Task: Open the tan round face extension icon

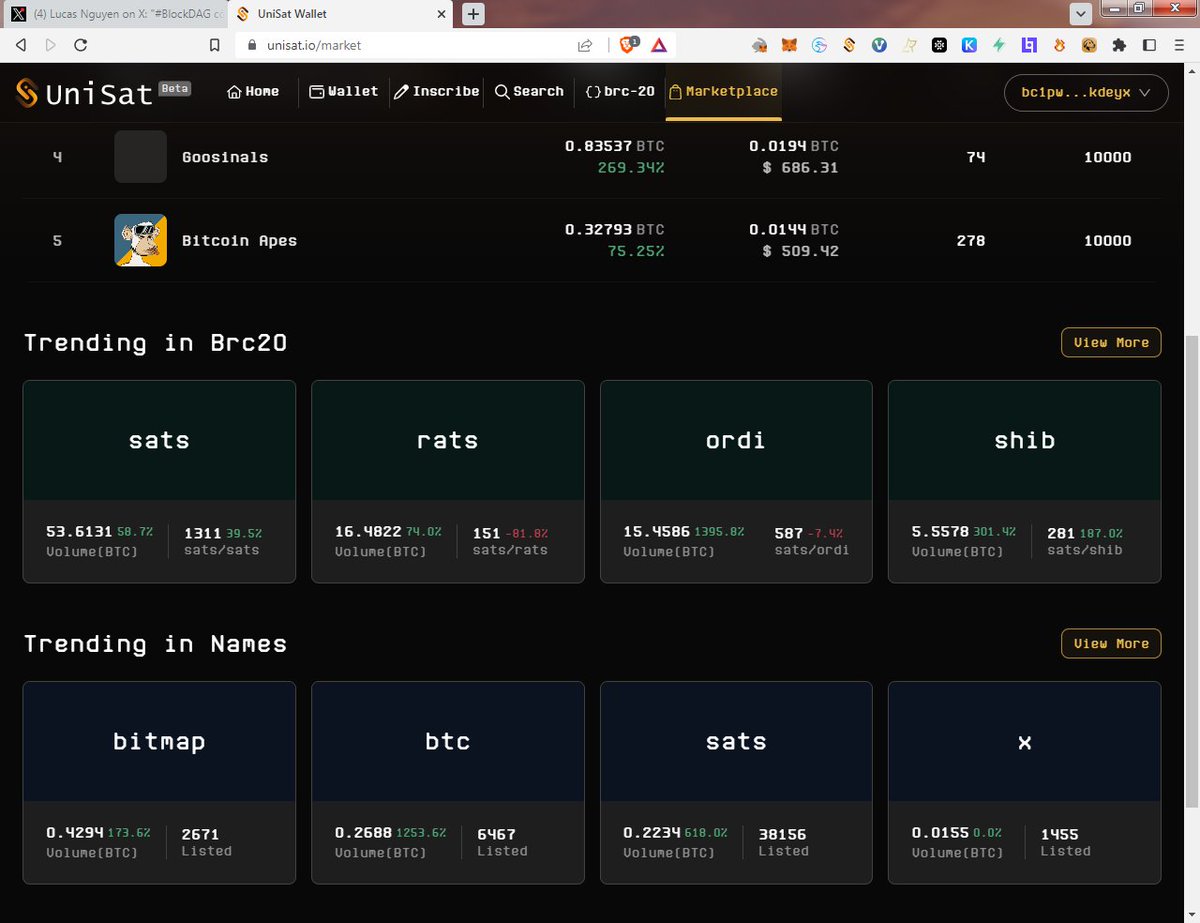Action: pos(1089,45)
